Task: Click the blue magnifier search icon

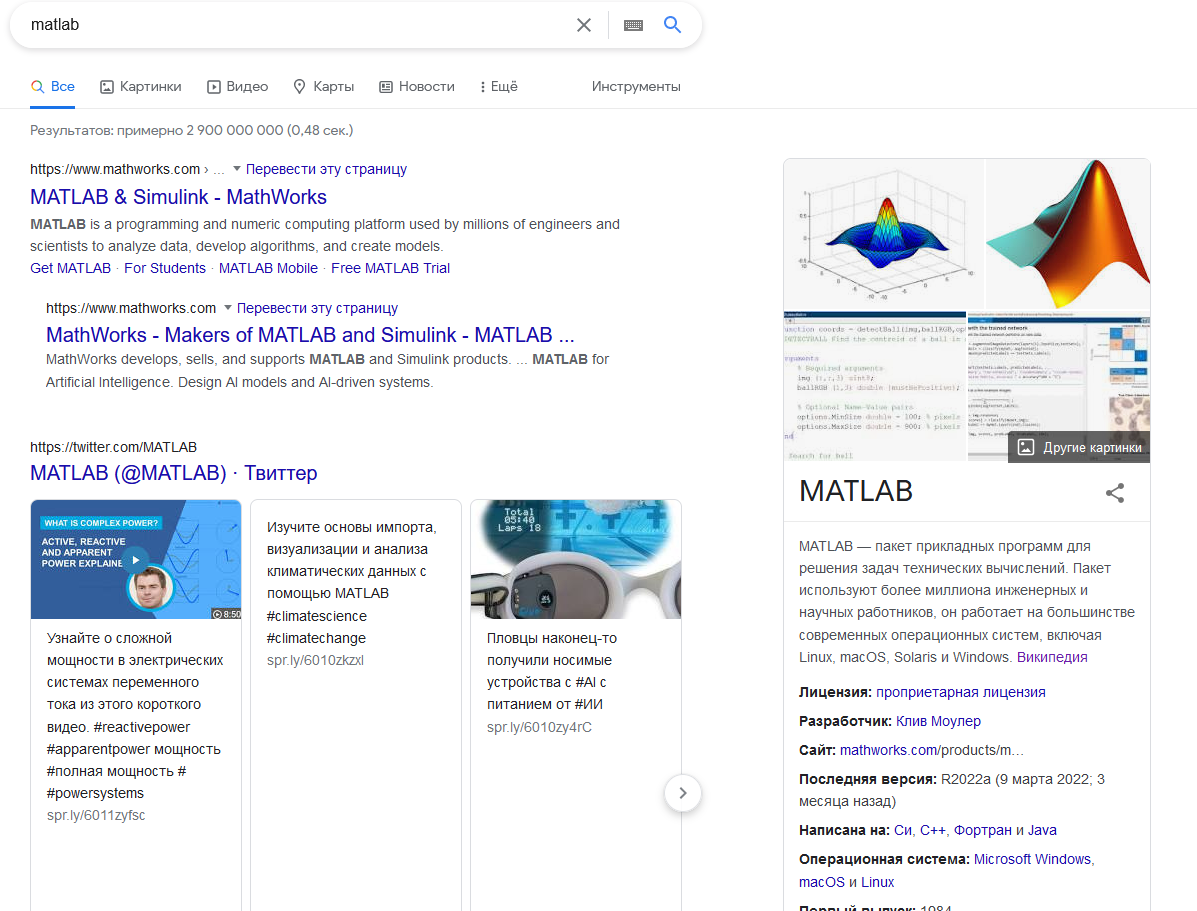Action: [x=673, y=24]
